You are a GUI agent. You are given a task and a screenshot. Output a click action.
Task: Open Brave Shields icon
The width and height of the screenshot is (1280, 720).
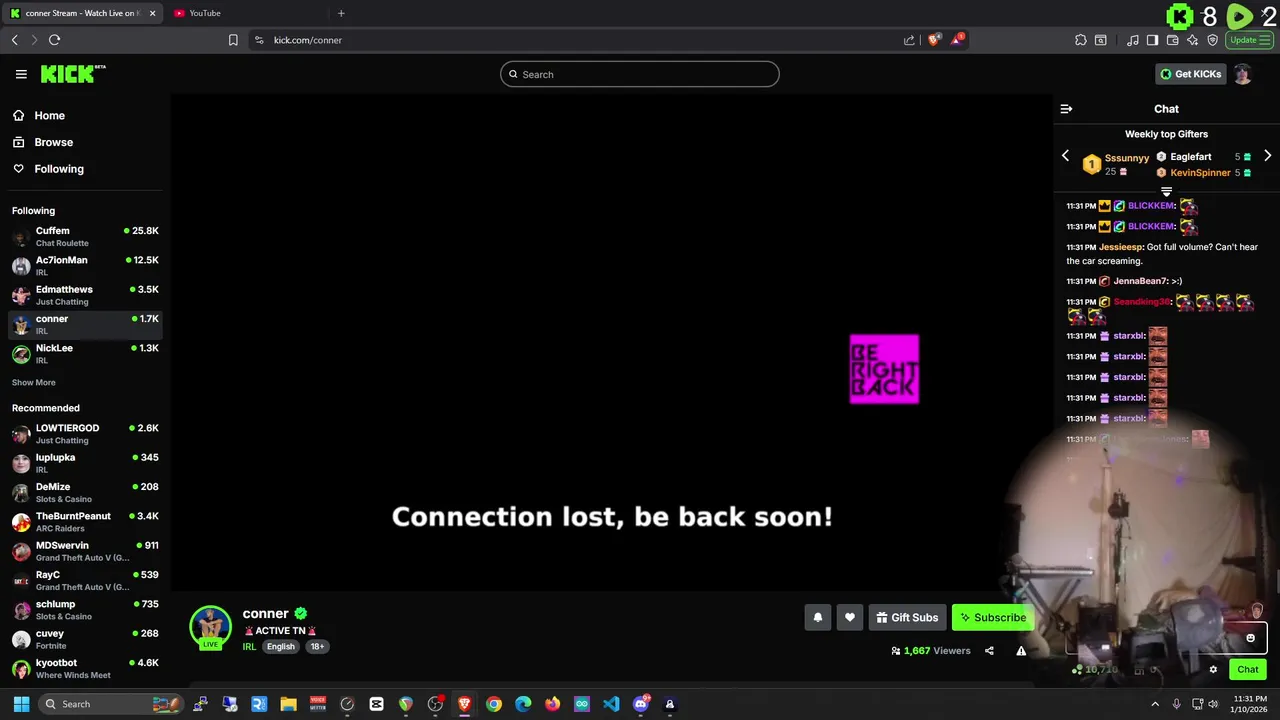(933, 40)
